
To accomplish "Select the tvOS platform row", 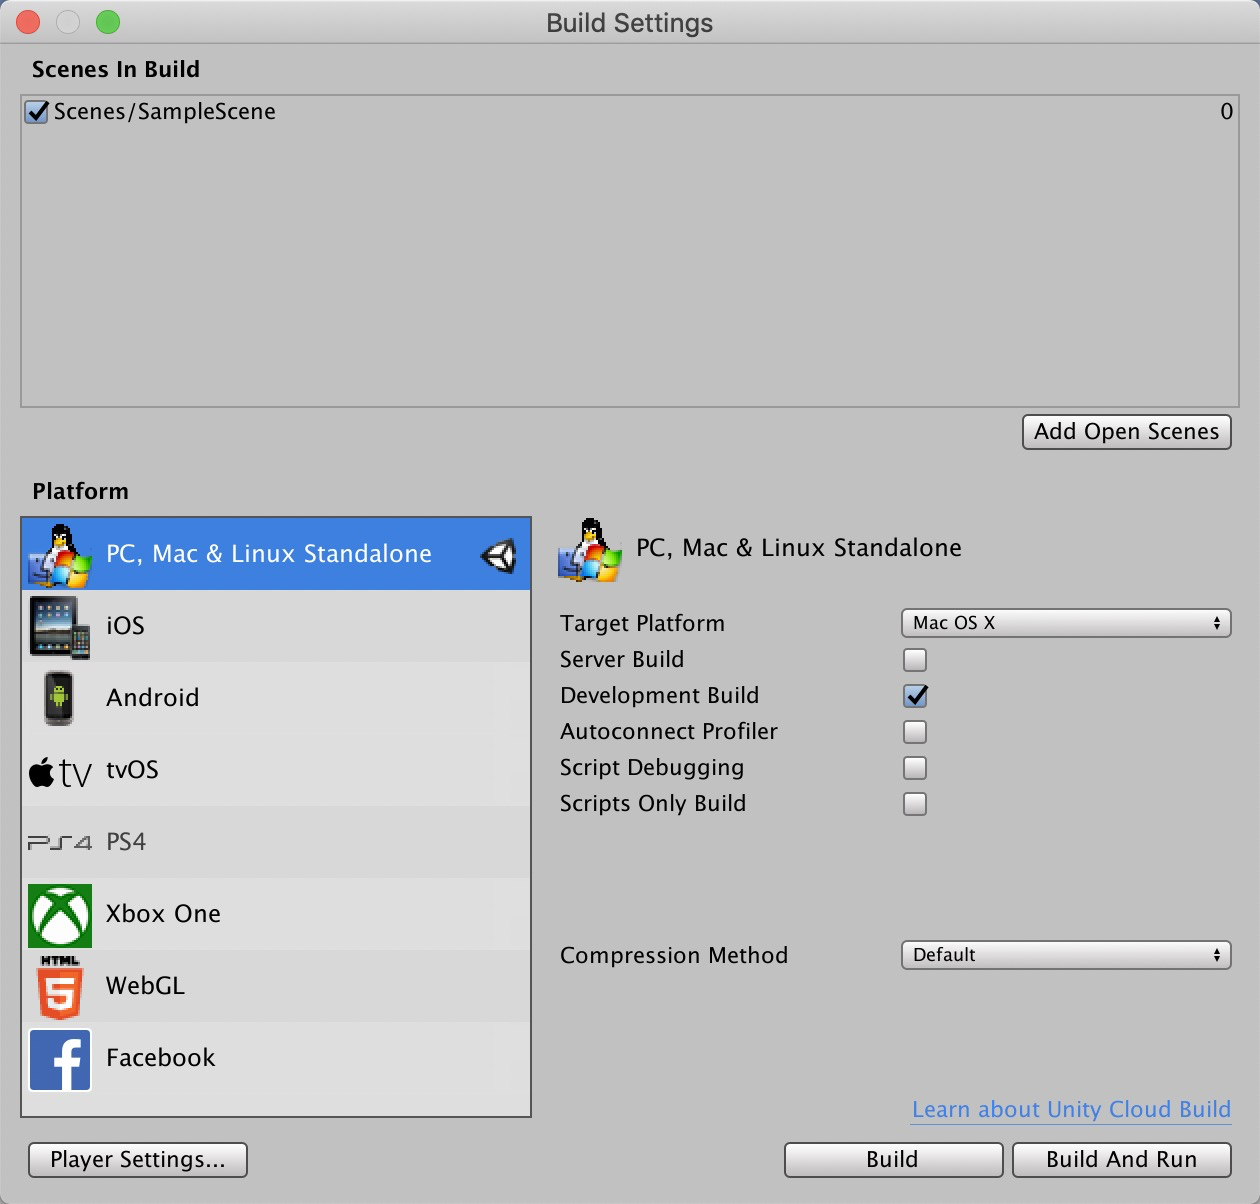I will point(276,770).
